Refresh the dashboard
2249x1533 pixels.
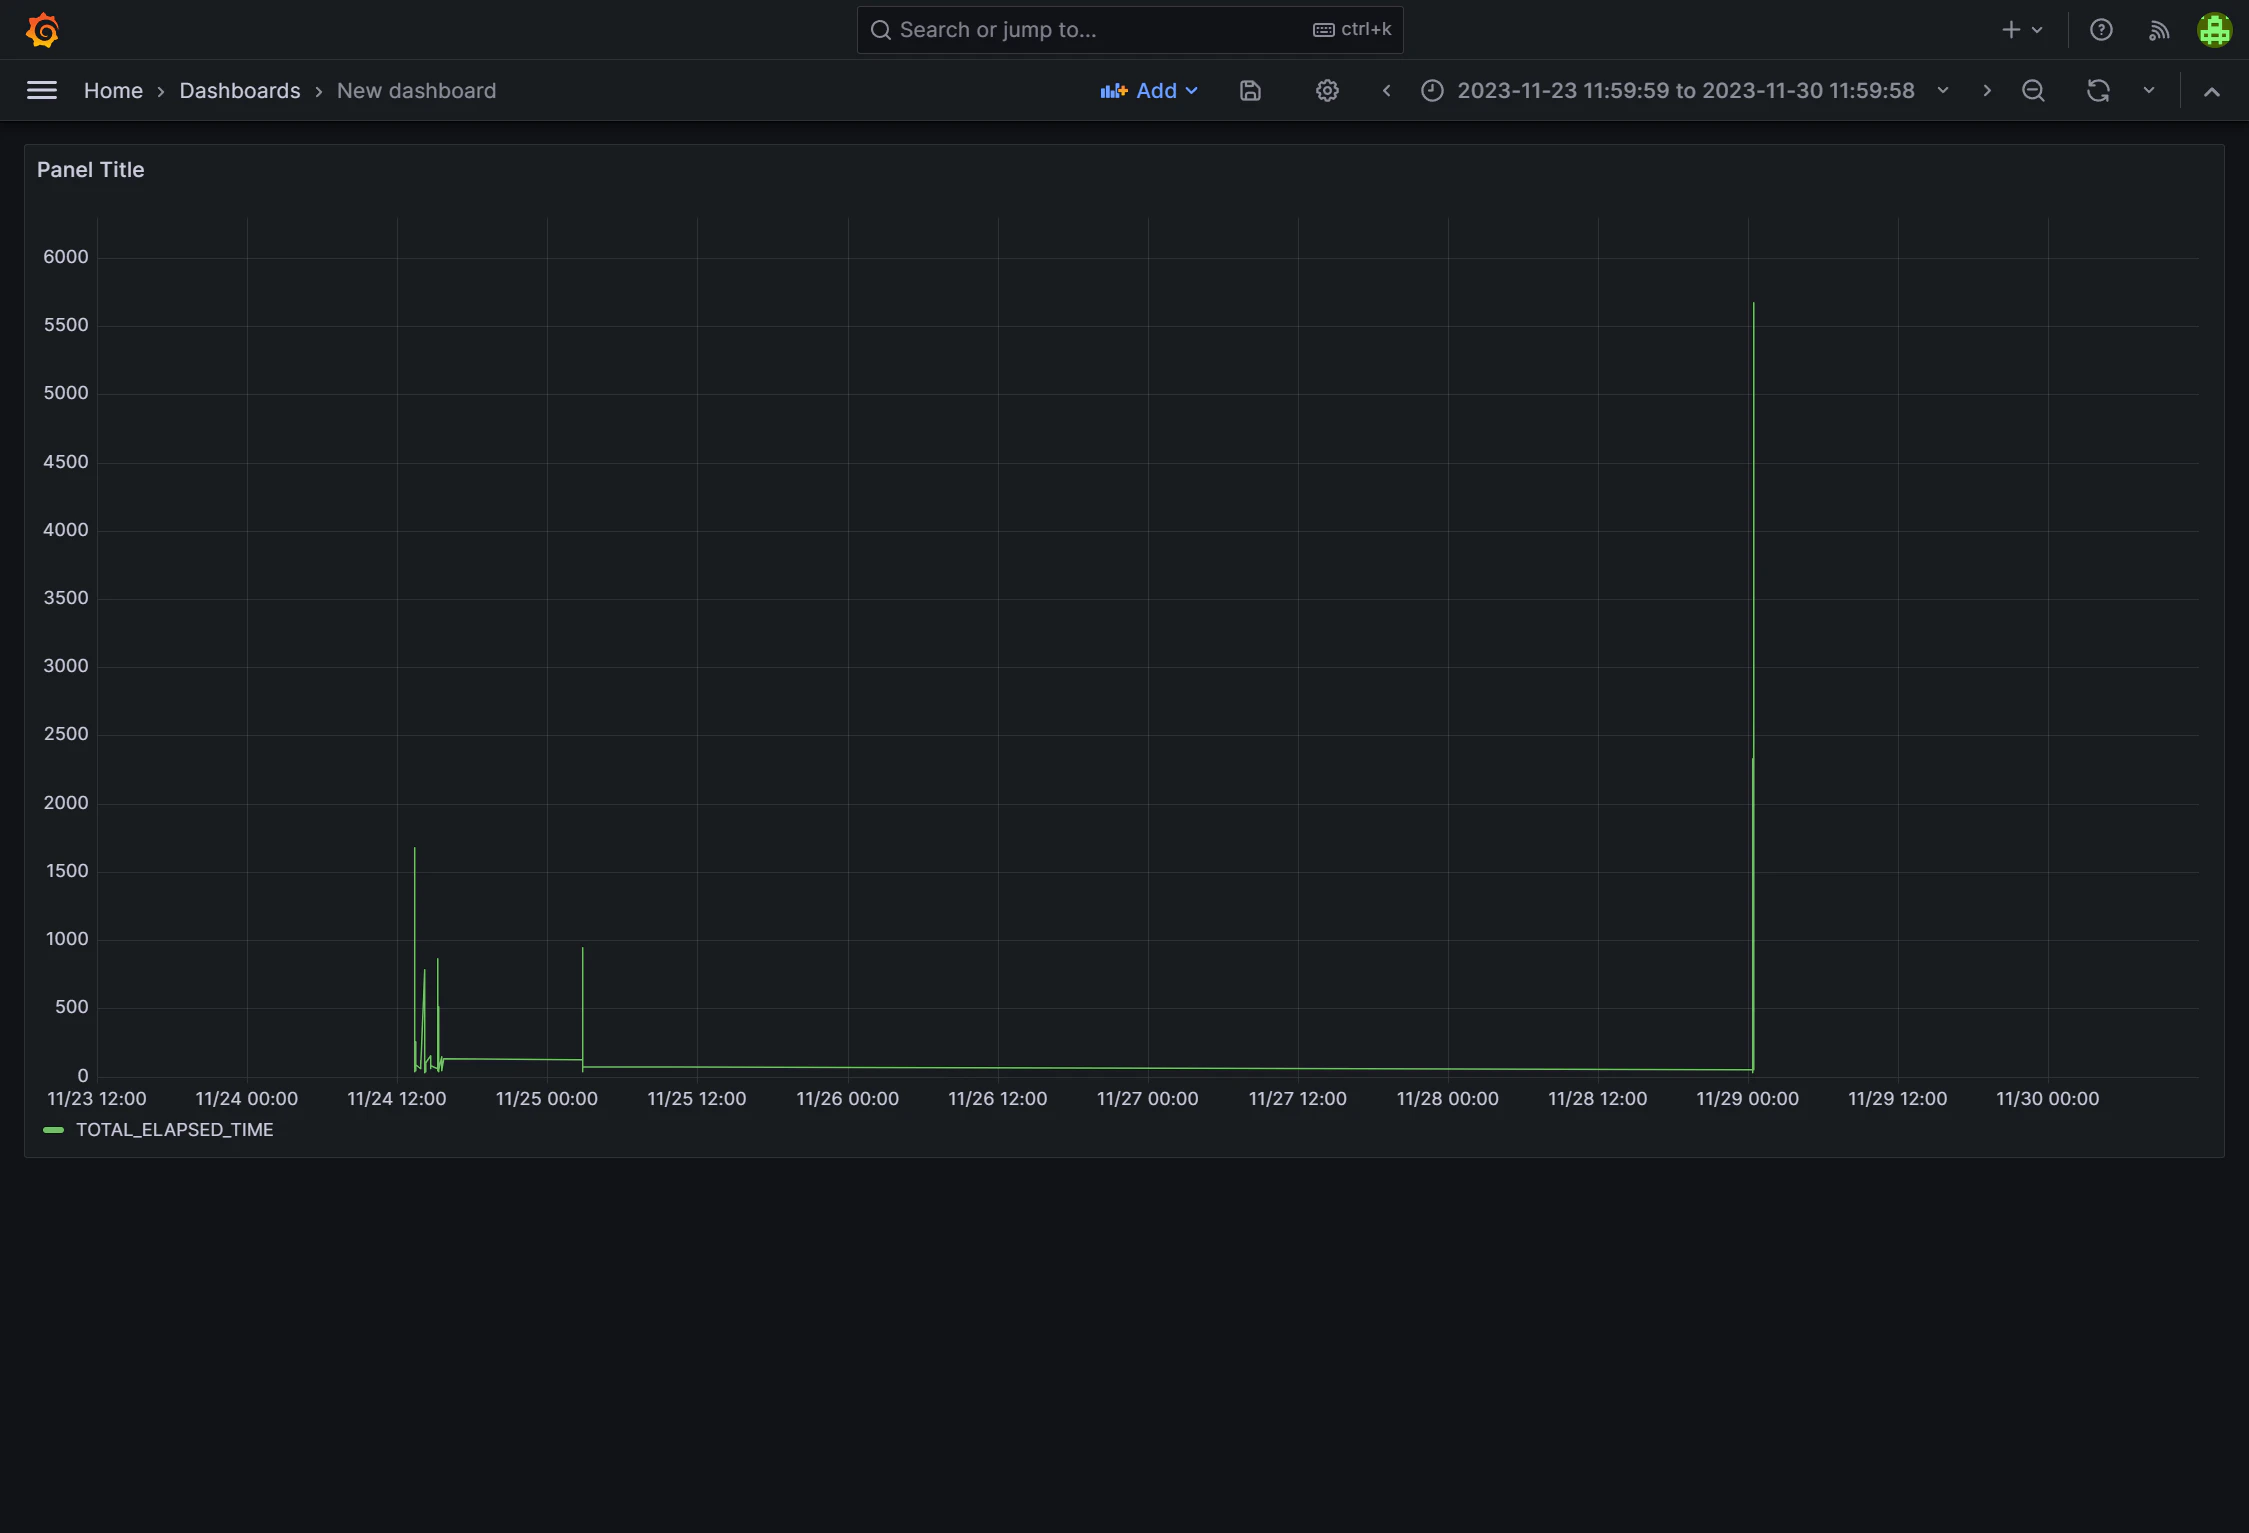(x=2098, y=91)
